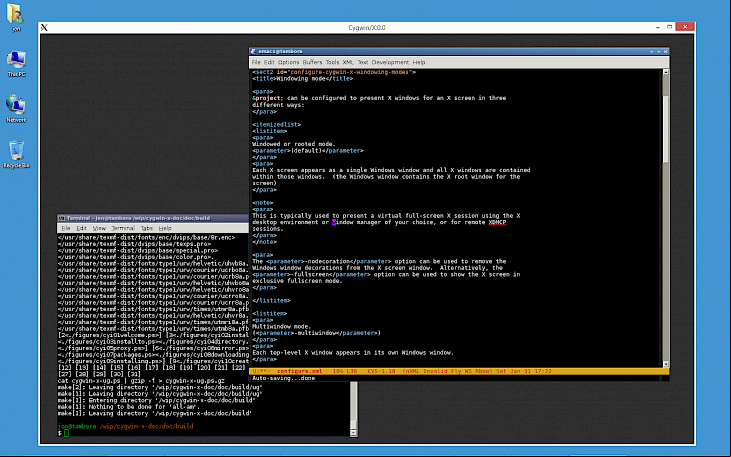Click the emacs window icon in its title bar
The image size is (731, 457).
[x=253, y=51]
